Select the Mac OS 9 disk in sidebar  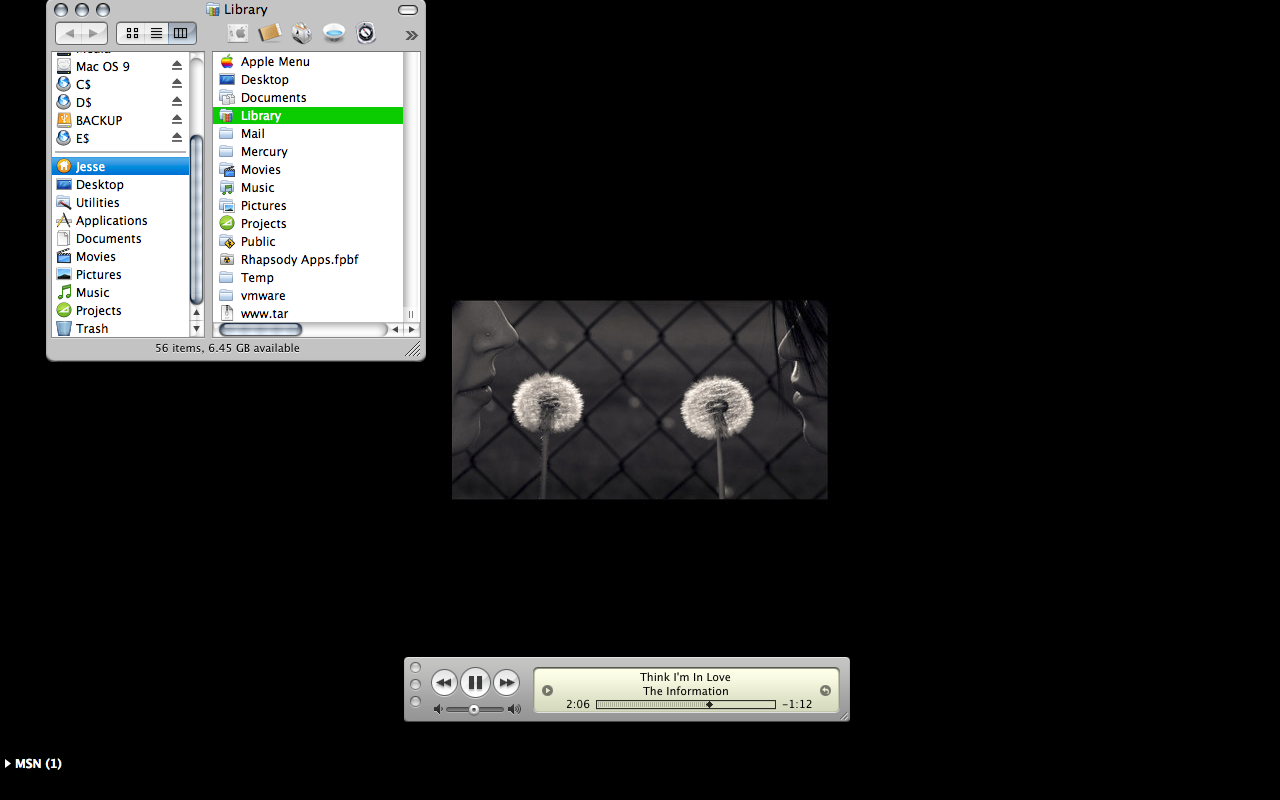click(x=120, y=66)
